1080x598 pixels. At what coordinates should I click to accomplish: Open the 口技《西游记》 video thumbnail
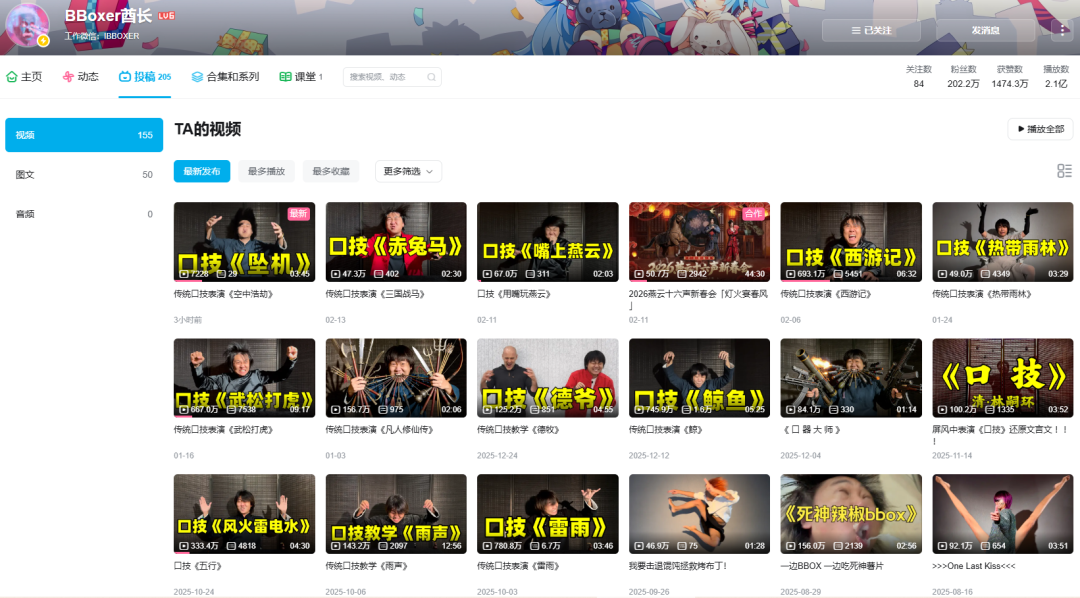851,242
